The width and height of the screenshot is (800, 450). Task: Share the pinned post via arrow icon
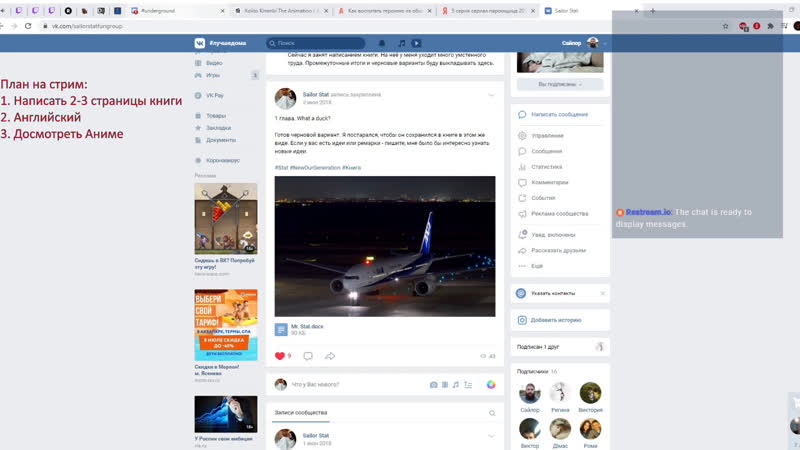click(x=330, y=356)
